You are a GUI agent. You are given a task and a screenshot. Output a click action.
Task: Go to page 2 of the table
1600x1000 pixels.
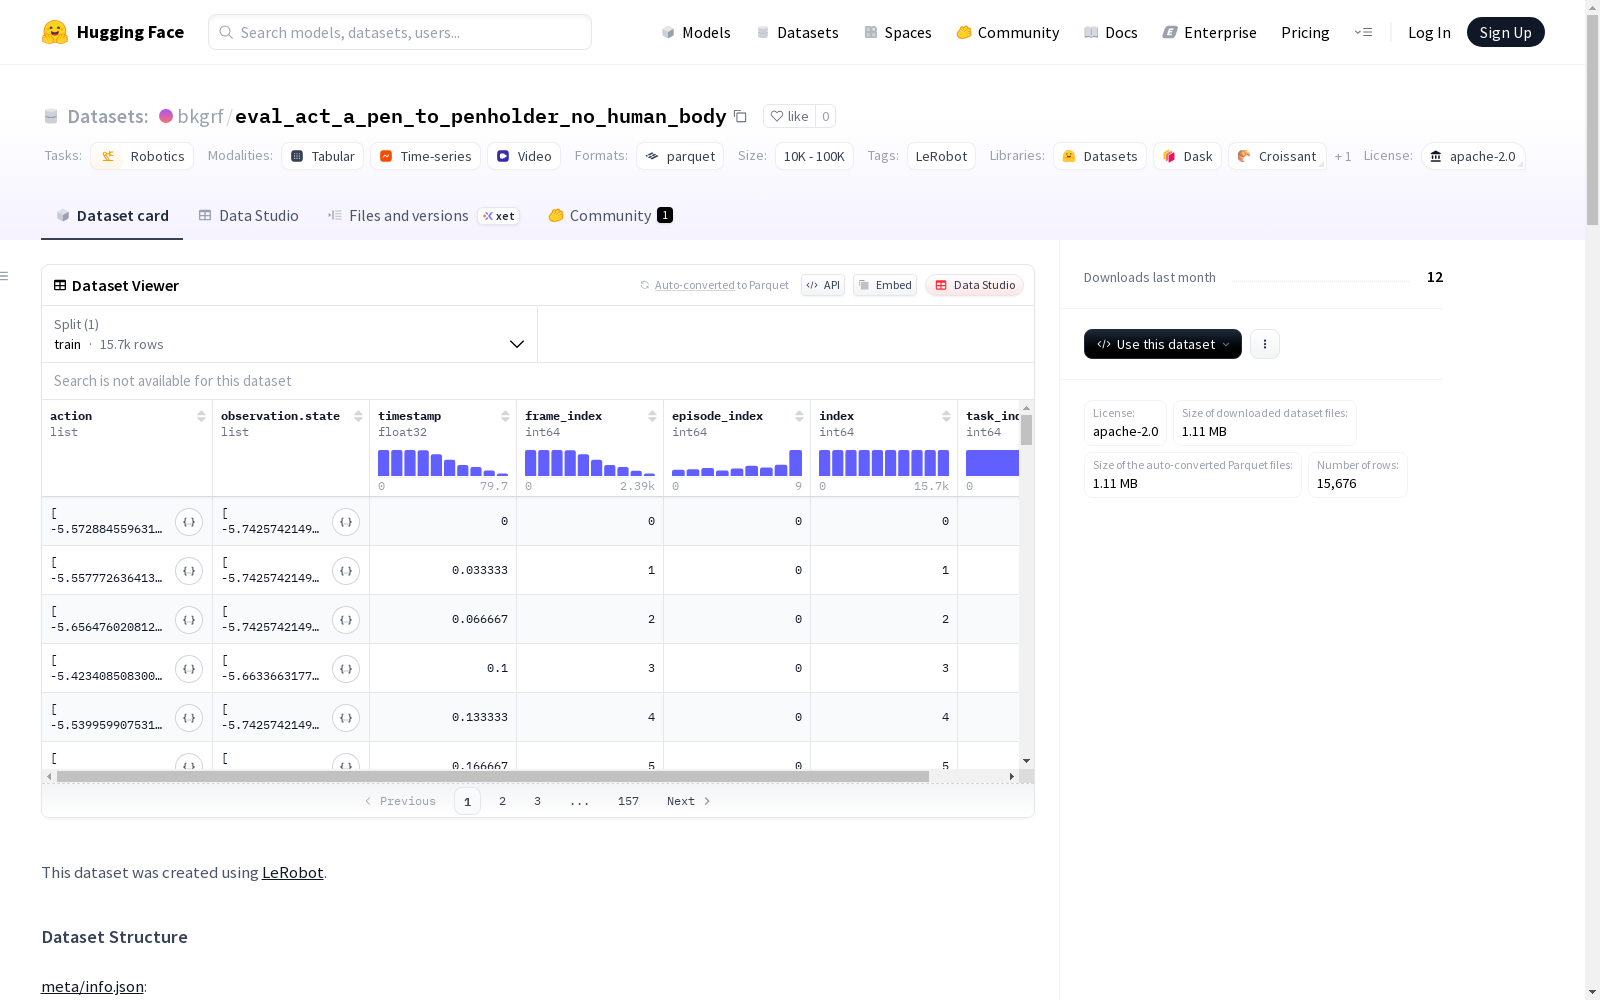(502, 801)
